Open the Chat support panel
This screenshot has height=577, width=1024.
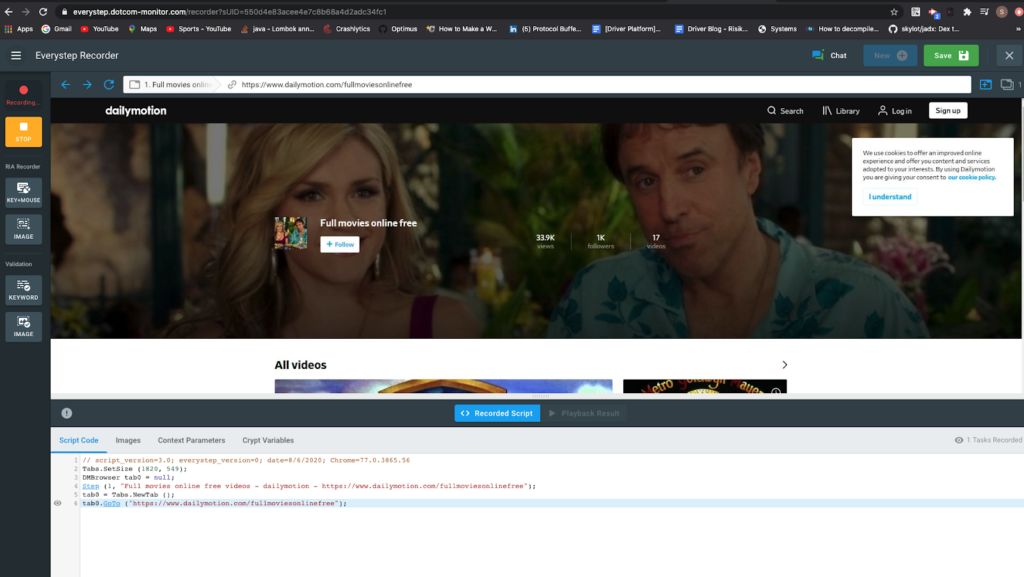pyautogui.click(x=829, y=55)
